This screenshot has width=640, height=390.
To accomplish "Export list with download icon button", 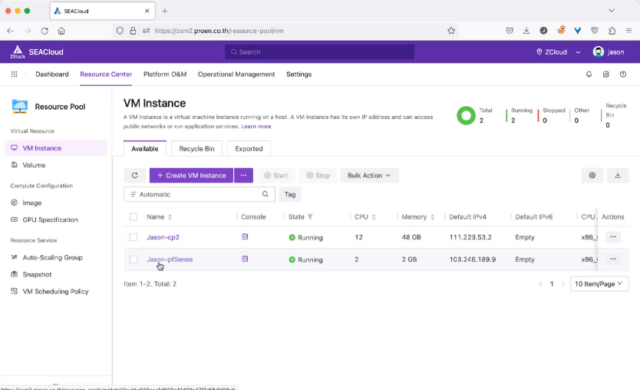I will 618,175.
